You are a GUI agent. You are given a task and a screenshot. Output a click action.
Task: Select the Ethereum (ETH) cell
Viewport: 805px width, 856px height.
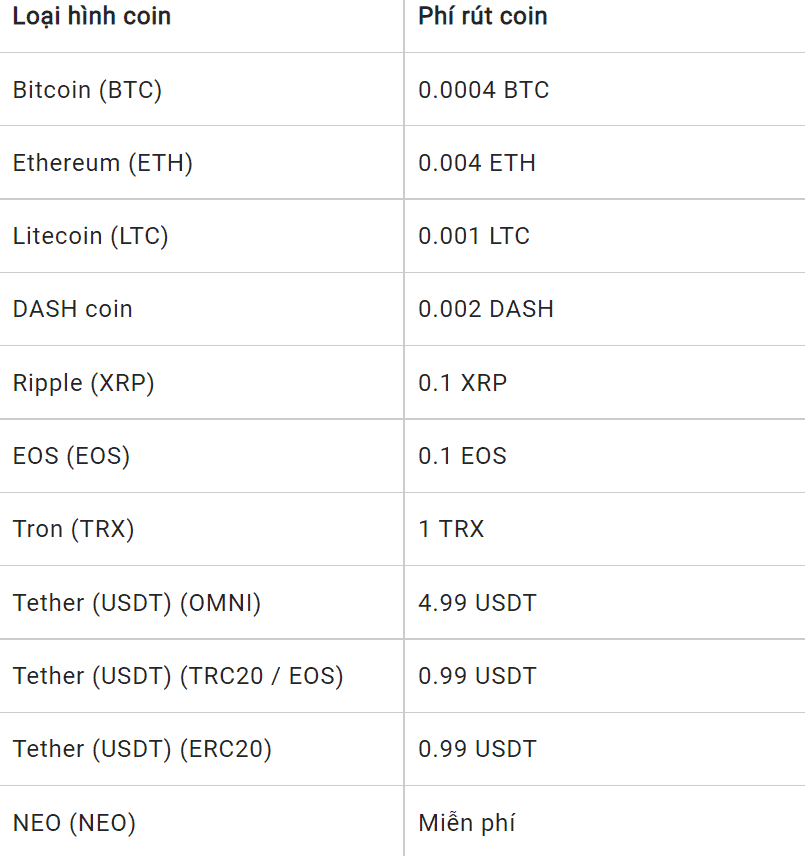(102, 163)
